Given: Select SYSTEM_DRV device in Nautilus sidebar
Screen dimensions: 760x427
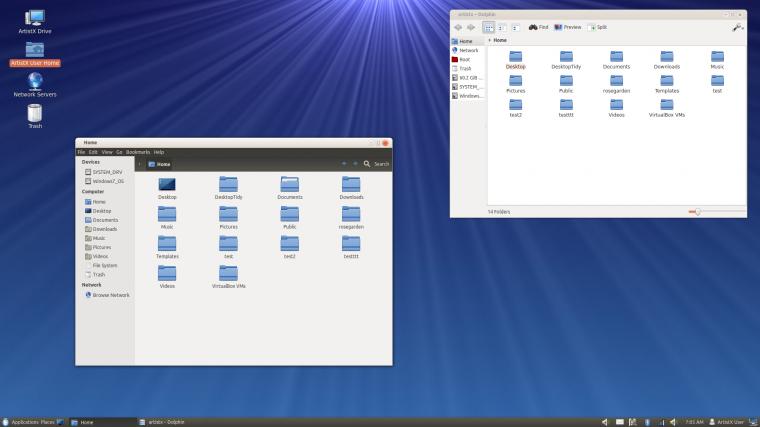Looking at the screenshot, I should click(103, 172).
